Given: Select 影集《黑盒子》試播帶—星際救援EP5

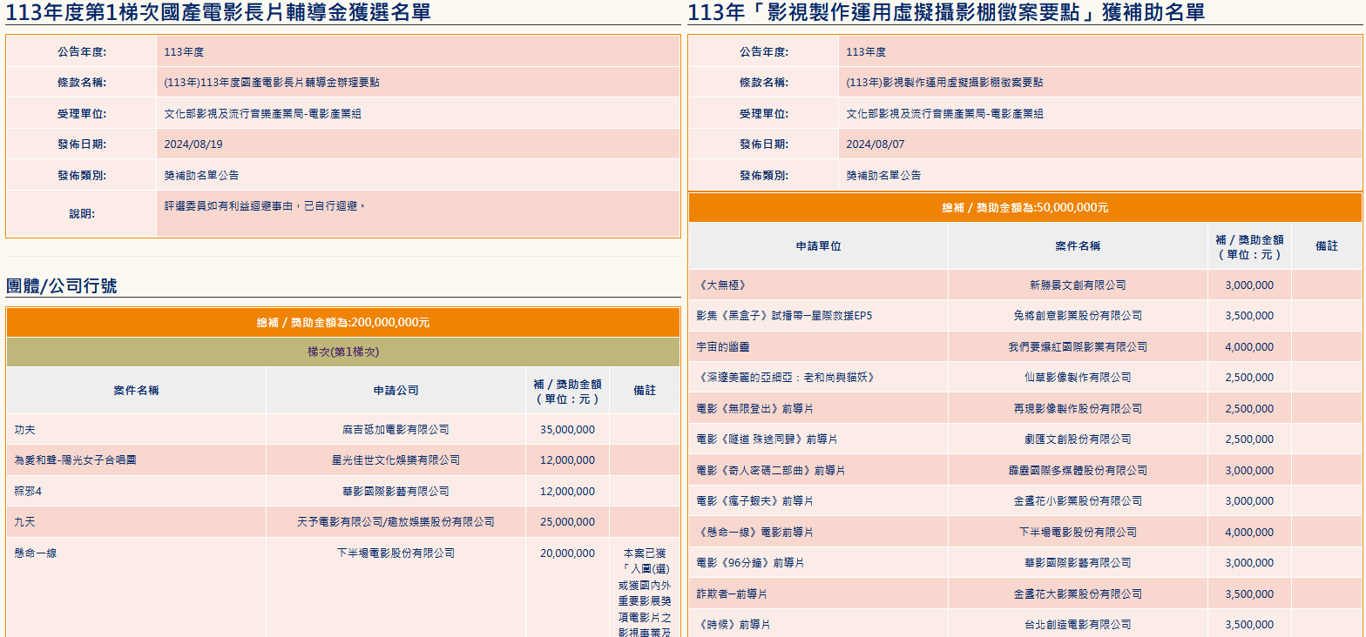Looking at the screenshot, I should click(784, 316).
